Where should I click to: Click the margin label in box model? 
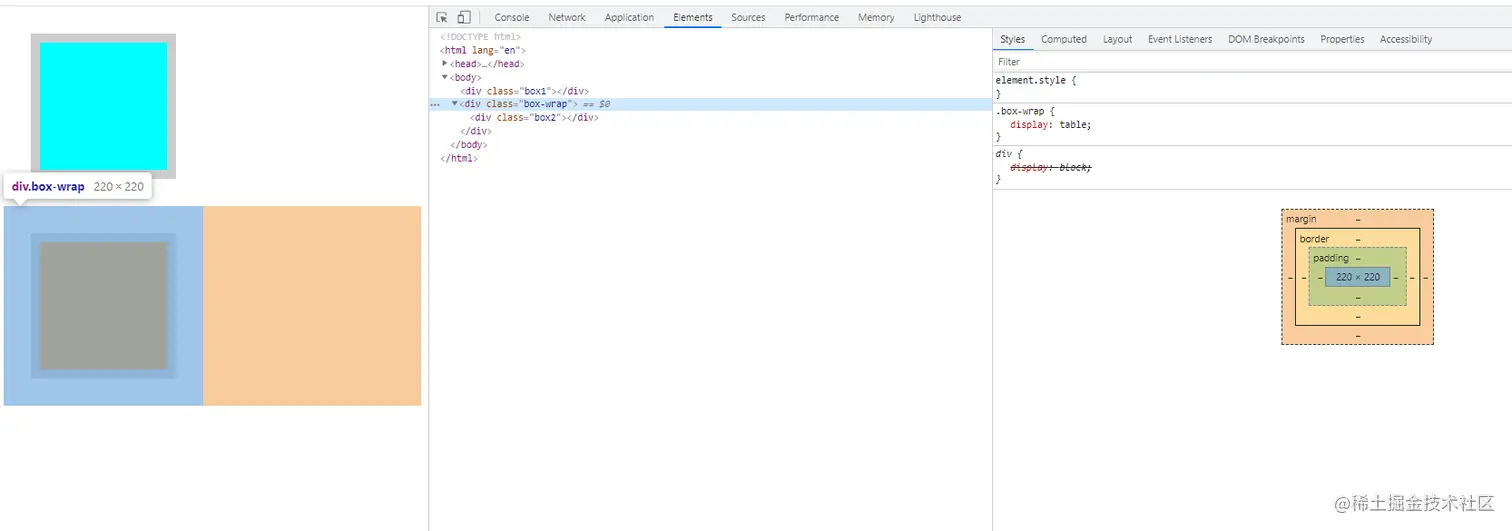coord(1301,219)
